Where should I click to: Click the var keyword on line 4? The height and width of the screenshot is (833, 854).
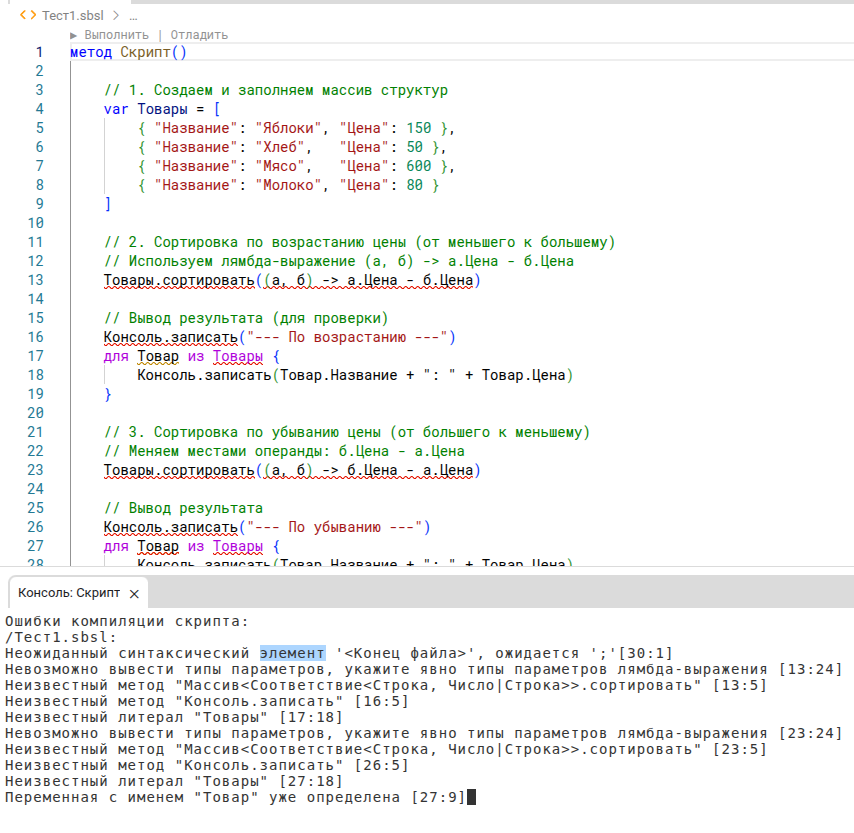(116, 109)
